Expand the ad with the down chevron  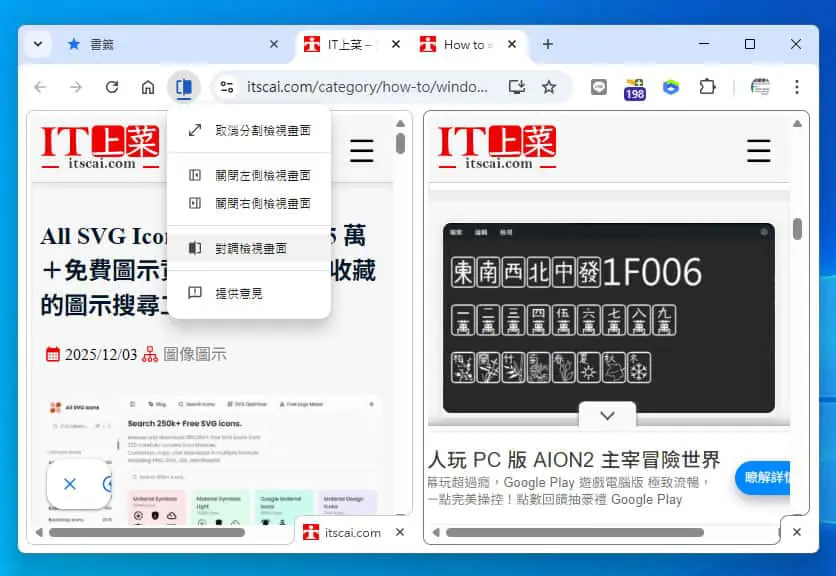click(x=607, y=415)
